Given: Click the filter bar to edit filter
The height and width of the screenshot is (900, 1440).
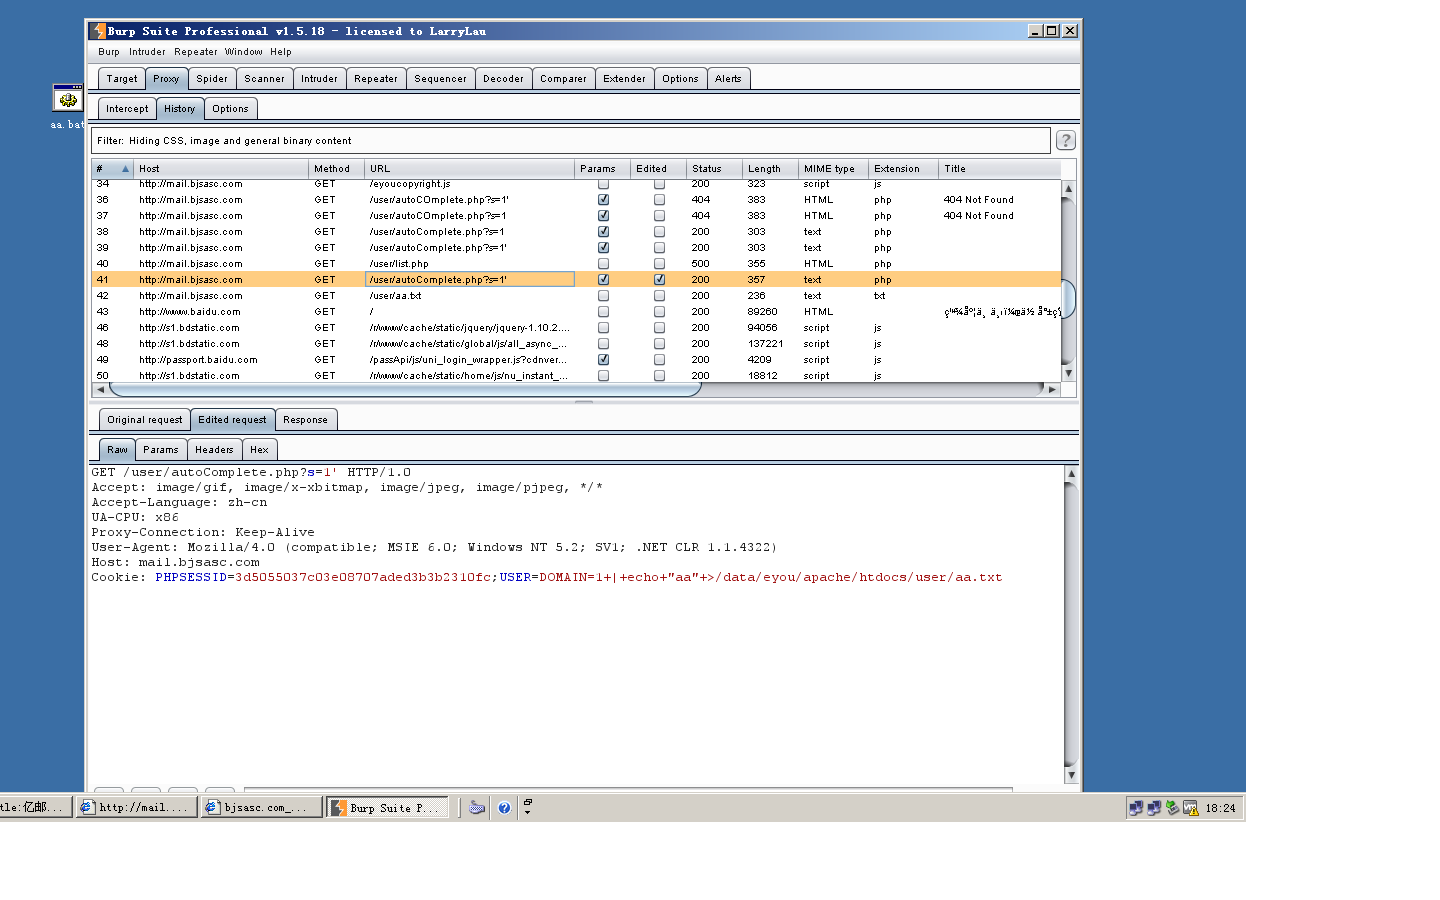Looking at the screenshot, I should pos(570,141).
